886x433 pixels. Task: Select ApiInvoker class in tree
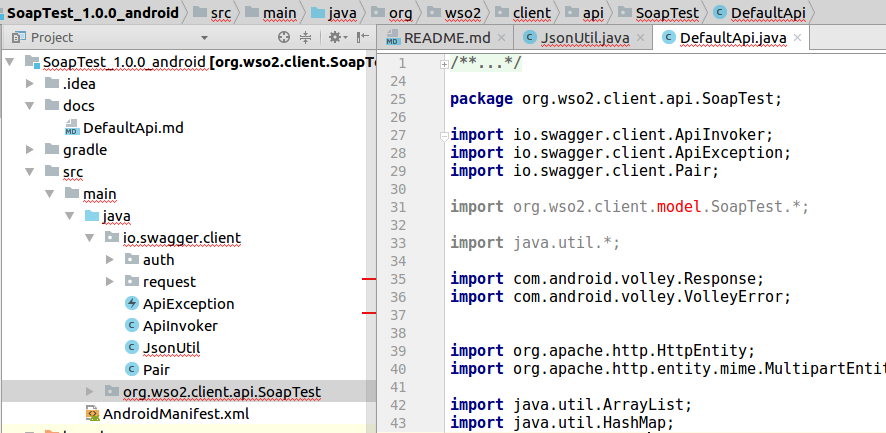[x=180, y=326]
